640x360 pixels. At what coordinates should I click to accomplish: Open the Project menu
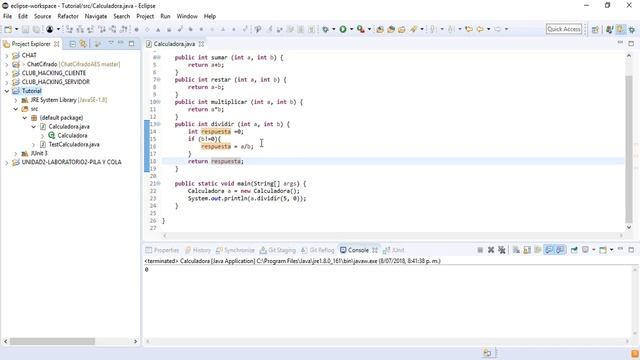pos(145,16)
